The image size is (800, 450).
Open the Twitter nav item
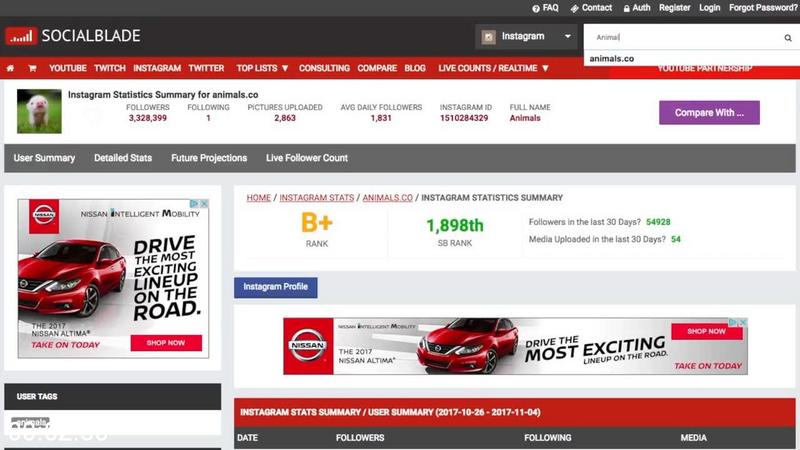tap(206, 68)
